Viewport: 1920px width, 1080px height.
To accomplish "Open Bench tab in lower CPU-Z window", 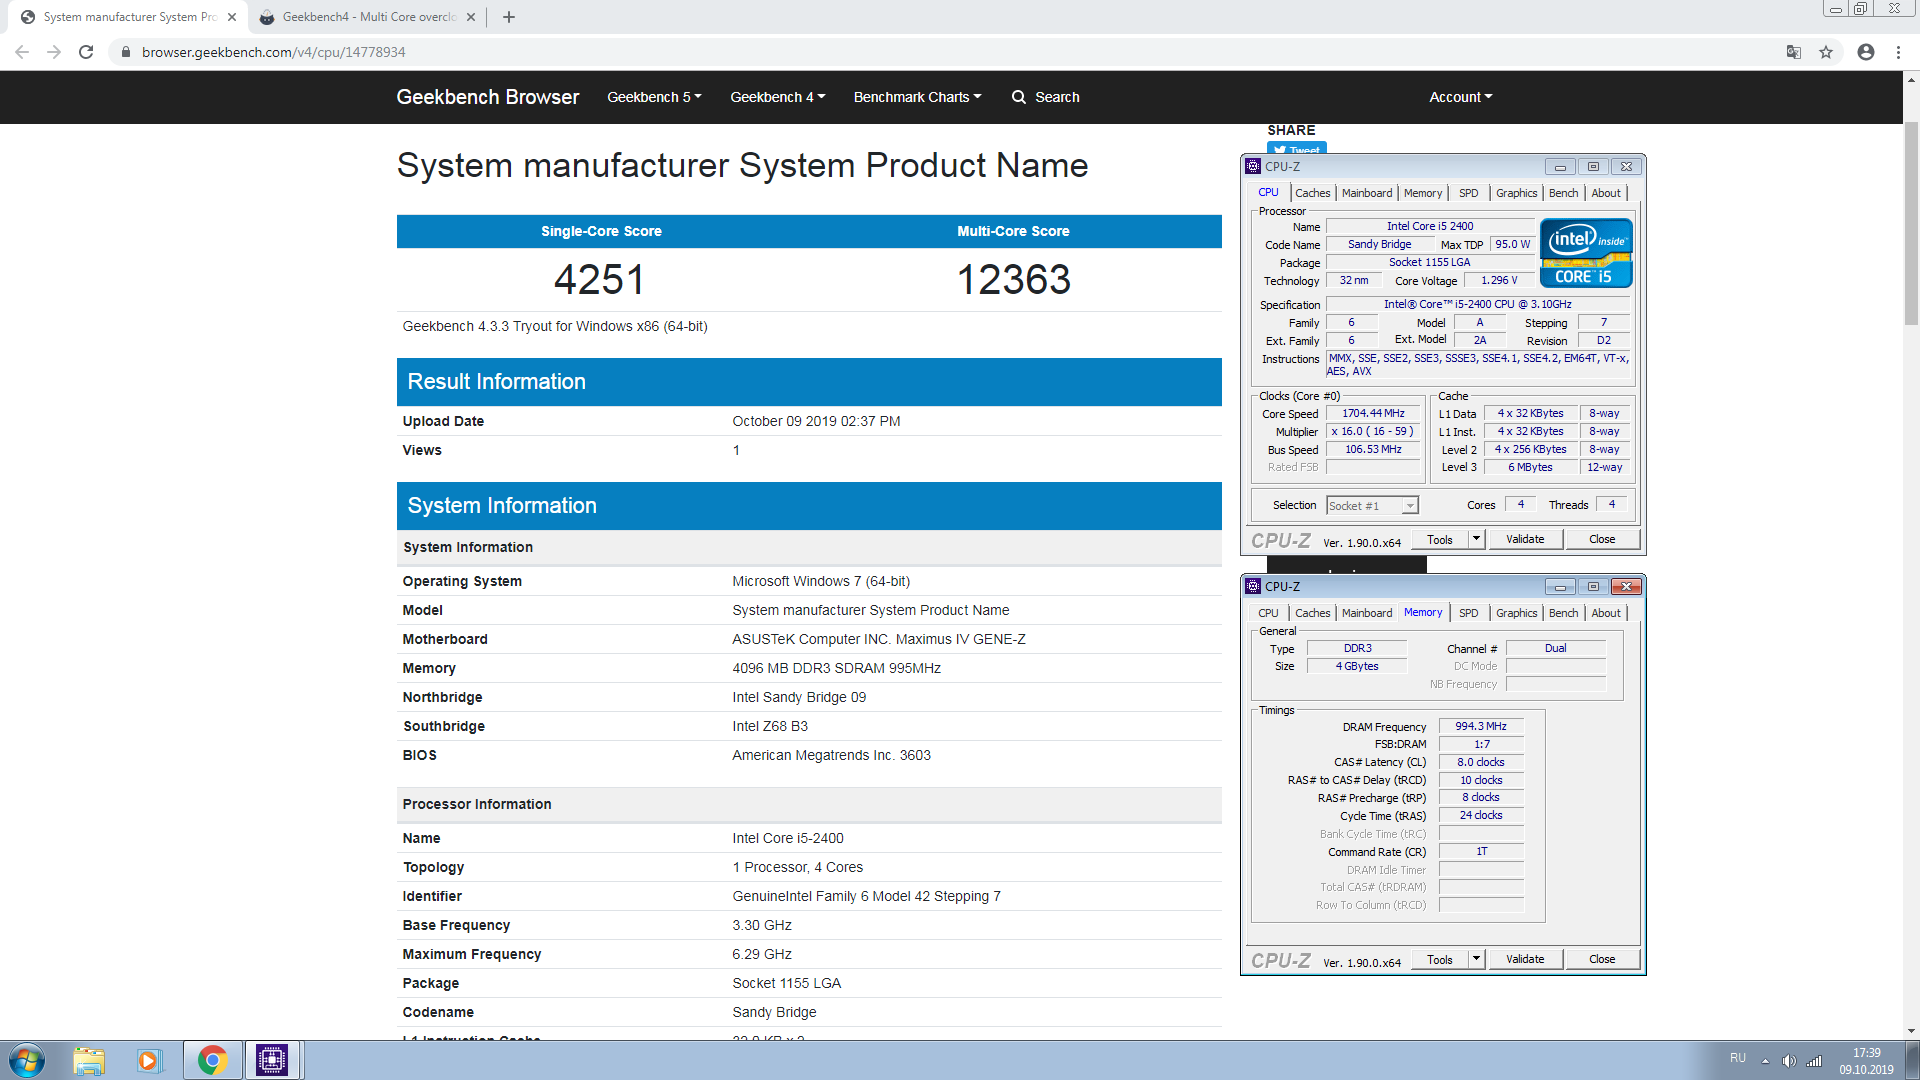I will pos(1563,613).
